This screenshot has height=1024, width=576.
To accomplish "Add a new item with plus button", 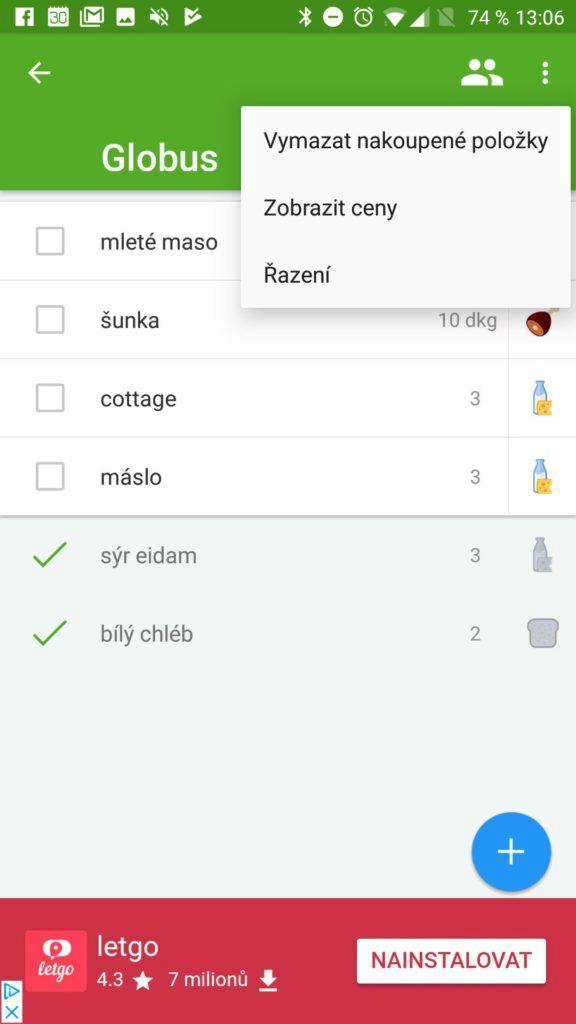I will [x=511, y=852].
